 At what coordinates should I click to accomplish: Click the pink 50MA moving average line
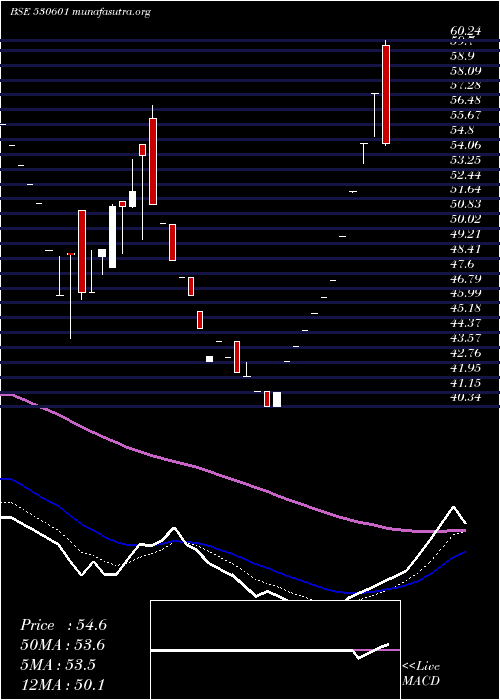click(232, 479)
